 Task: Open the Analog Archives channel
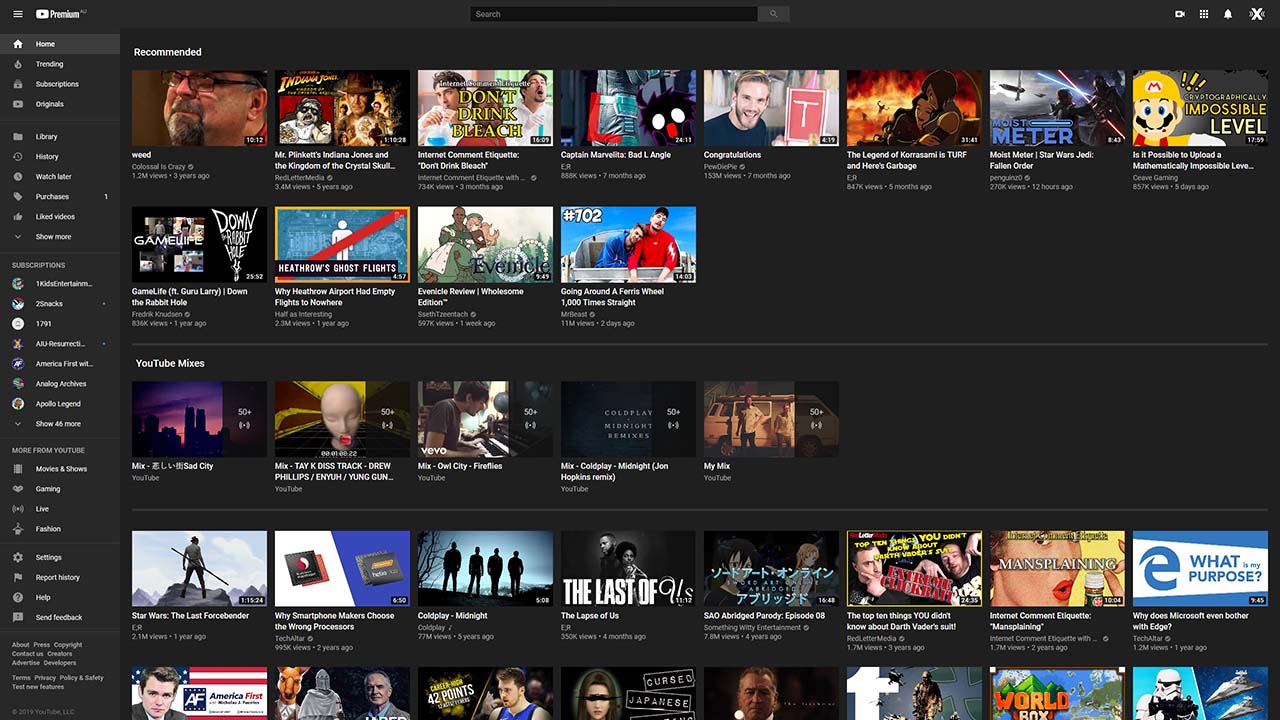[60, 384]
